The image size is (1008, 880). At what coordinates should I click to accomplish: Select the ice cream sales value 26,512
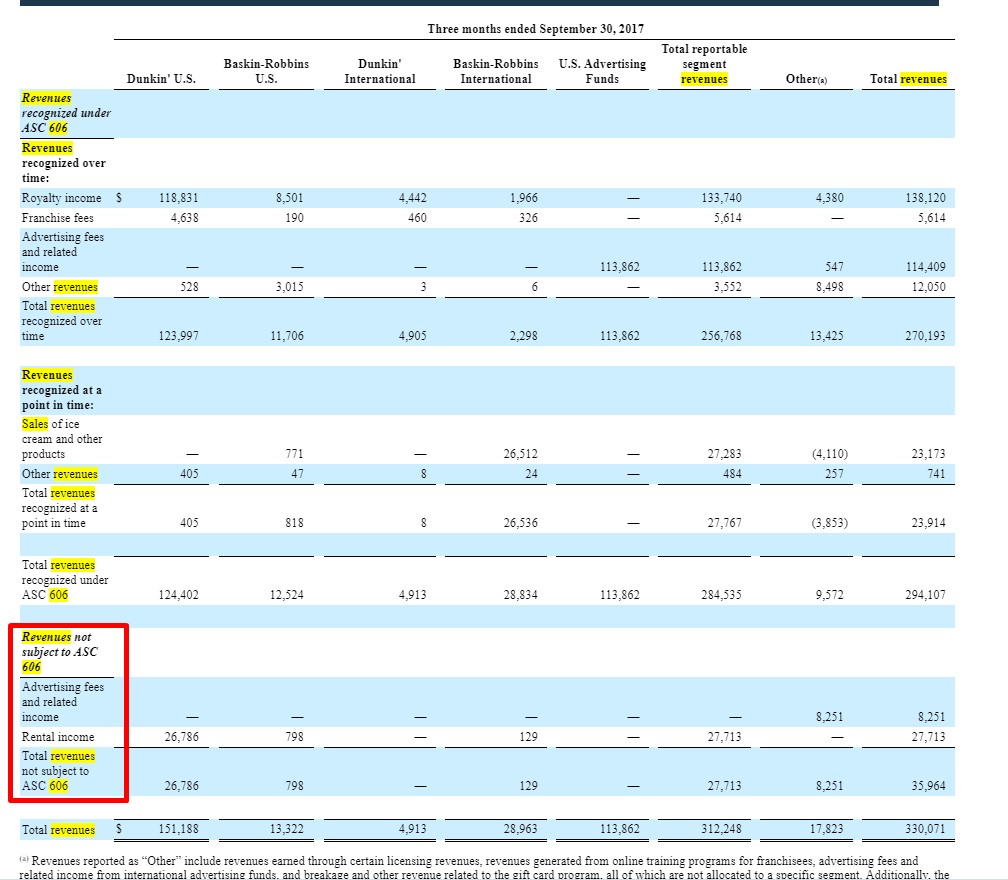pyautogui.click(x=520, y=454)
